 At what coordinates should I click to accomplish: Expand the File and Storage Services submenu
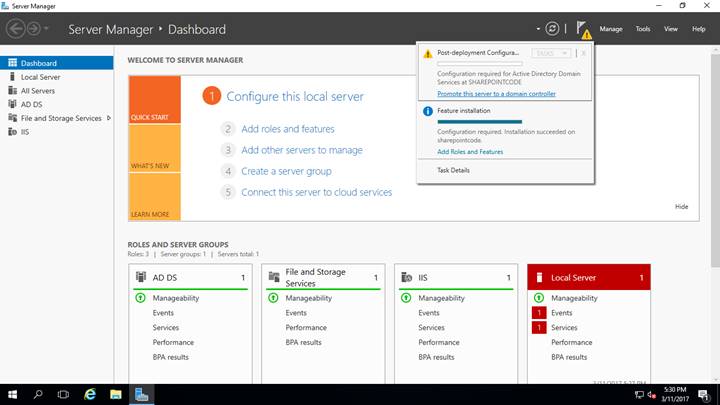pos(108,118)
